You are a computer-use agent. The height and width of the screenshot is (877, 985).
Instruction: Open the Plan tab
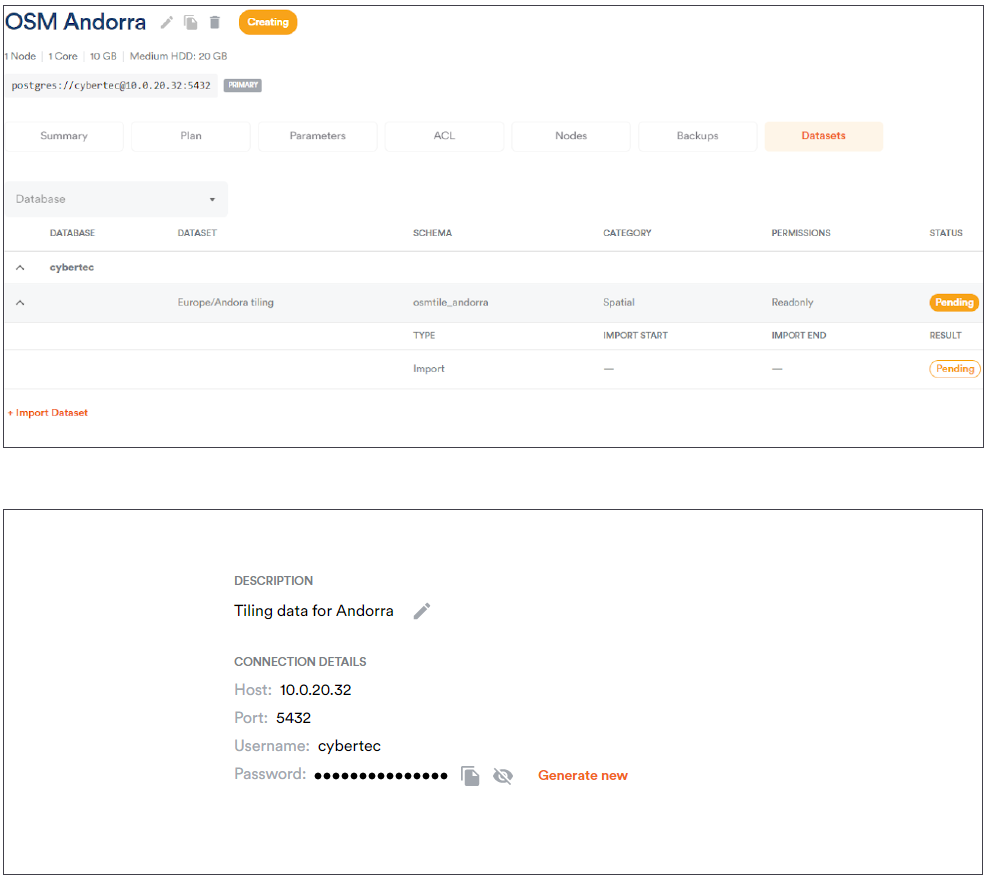tap(191, 136)
